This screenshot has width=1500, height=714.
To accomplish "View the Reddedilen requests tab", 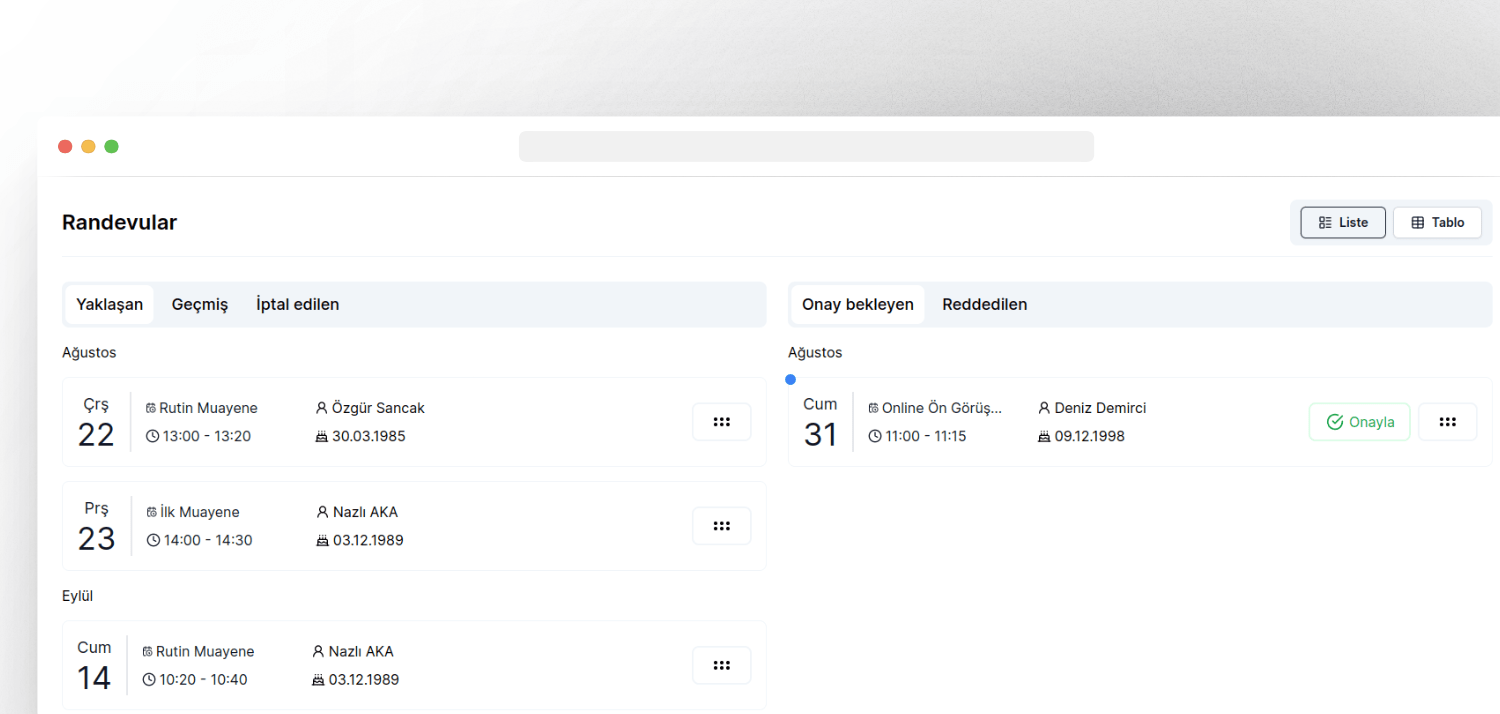I will [984, 305].
